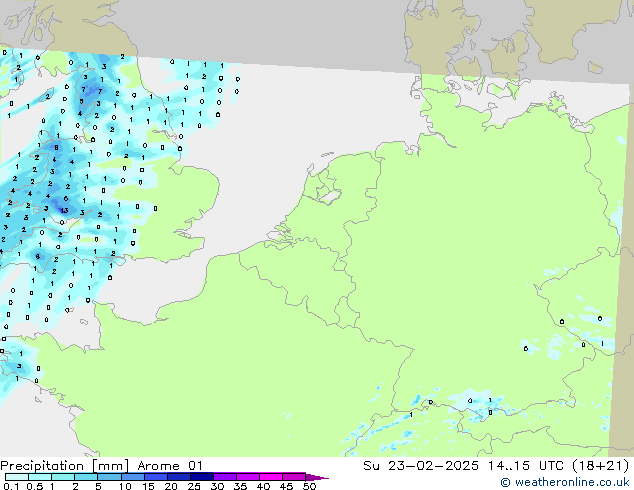Pick the 40–45 mm legend color swatch
This screenshot has width=634, height=490.
coord(271,477)
